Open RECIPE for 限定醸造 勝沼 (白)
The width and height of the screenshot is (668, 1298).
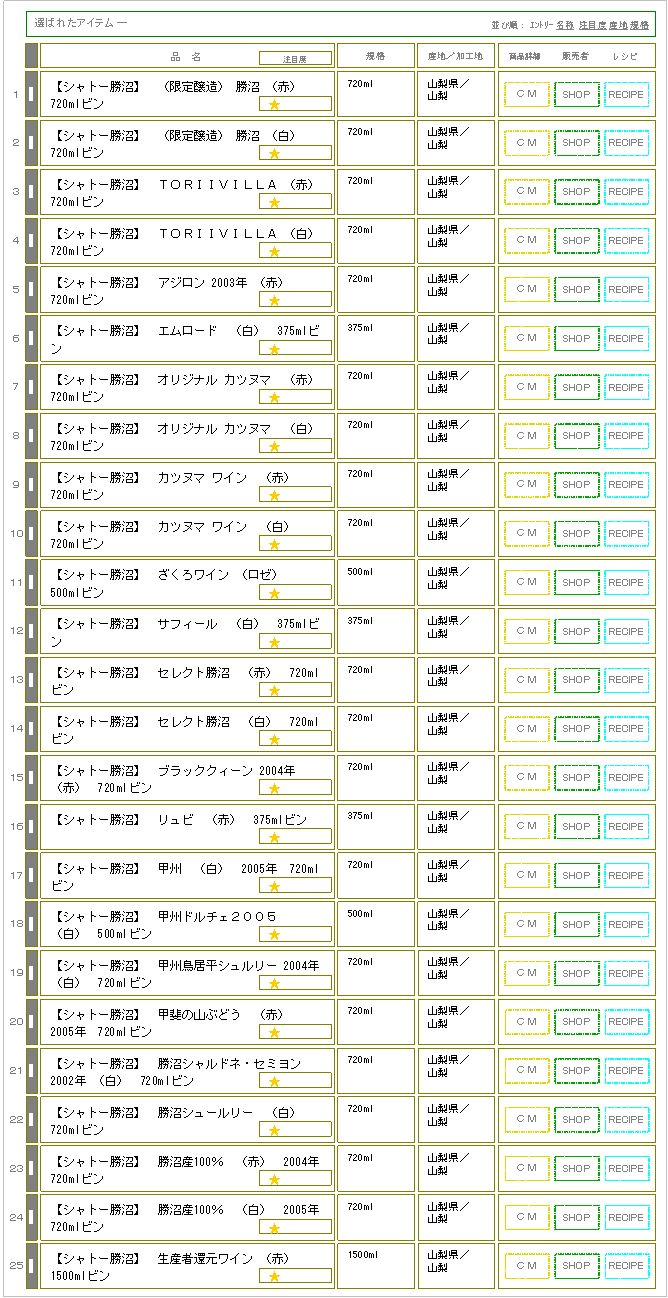[x=627, y=143]
